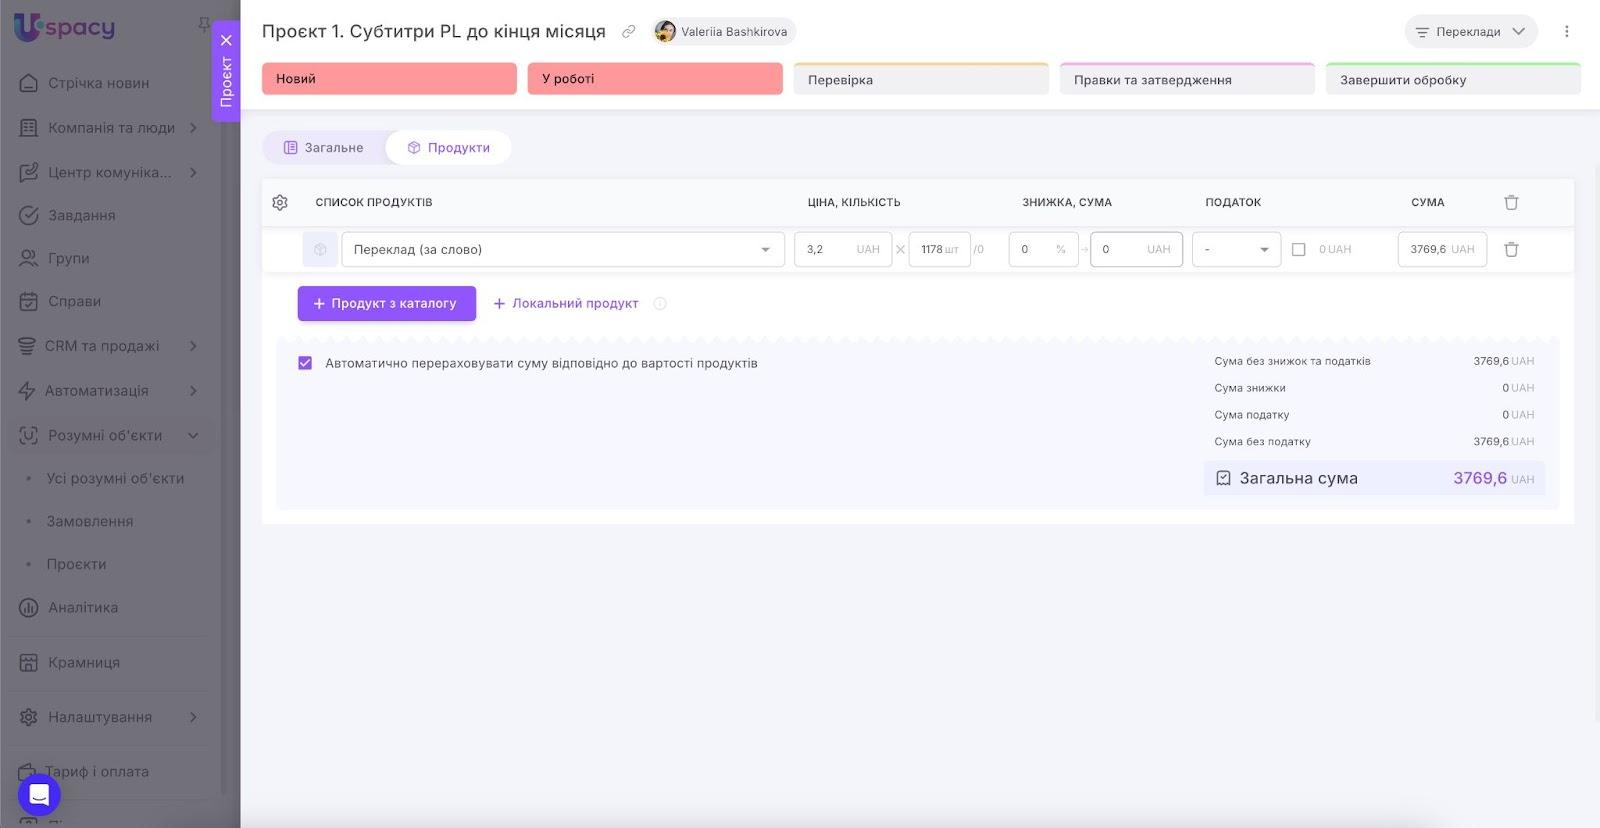Pin the sidebar with pin icon
Screen dimensions: 1600x828
204,24
